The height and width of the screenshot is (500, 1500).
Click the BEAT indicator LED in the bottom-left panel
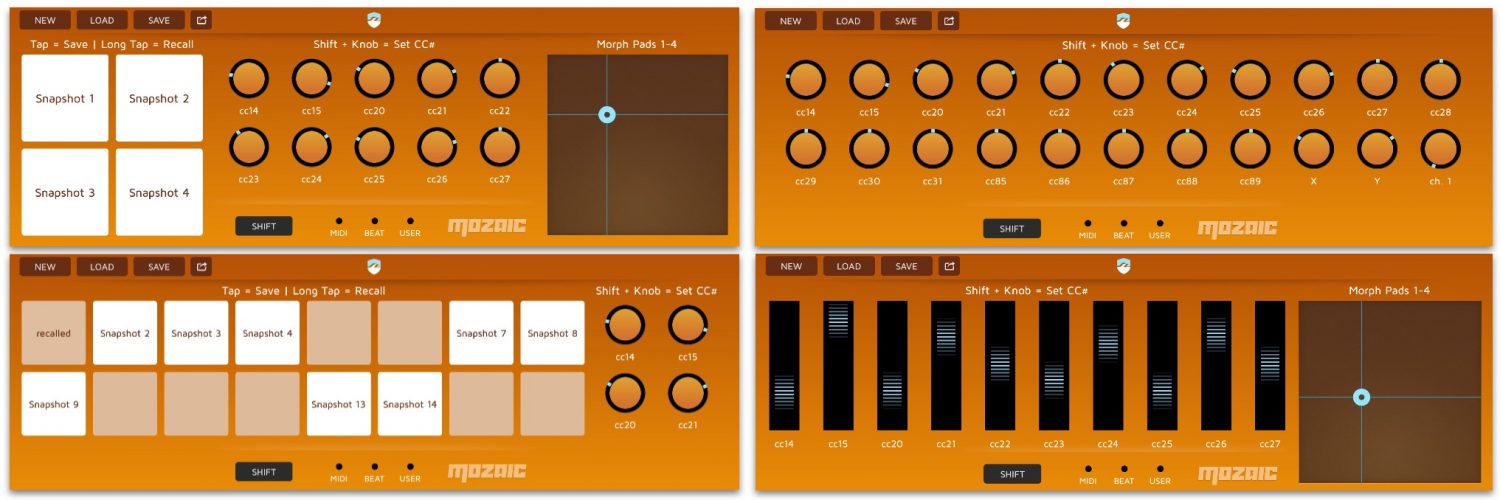pyautogui.click(x=374, y=466)
